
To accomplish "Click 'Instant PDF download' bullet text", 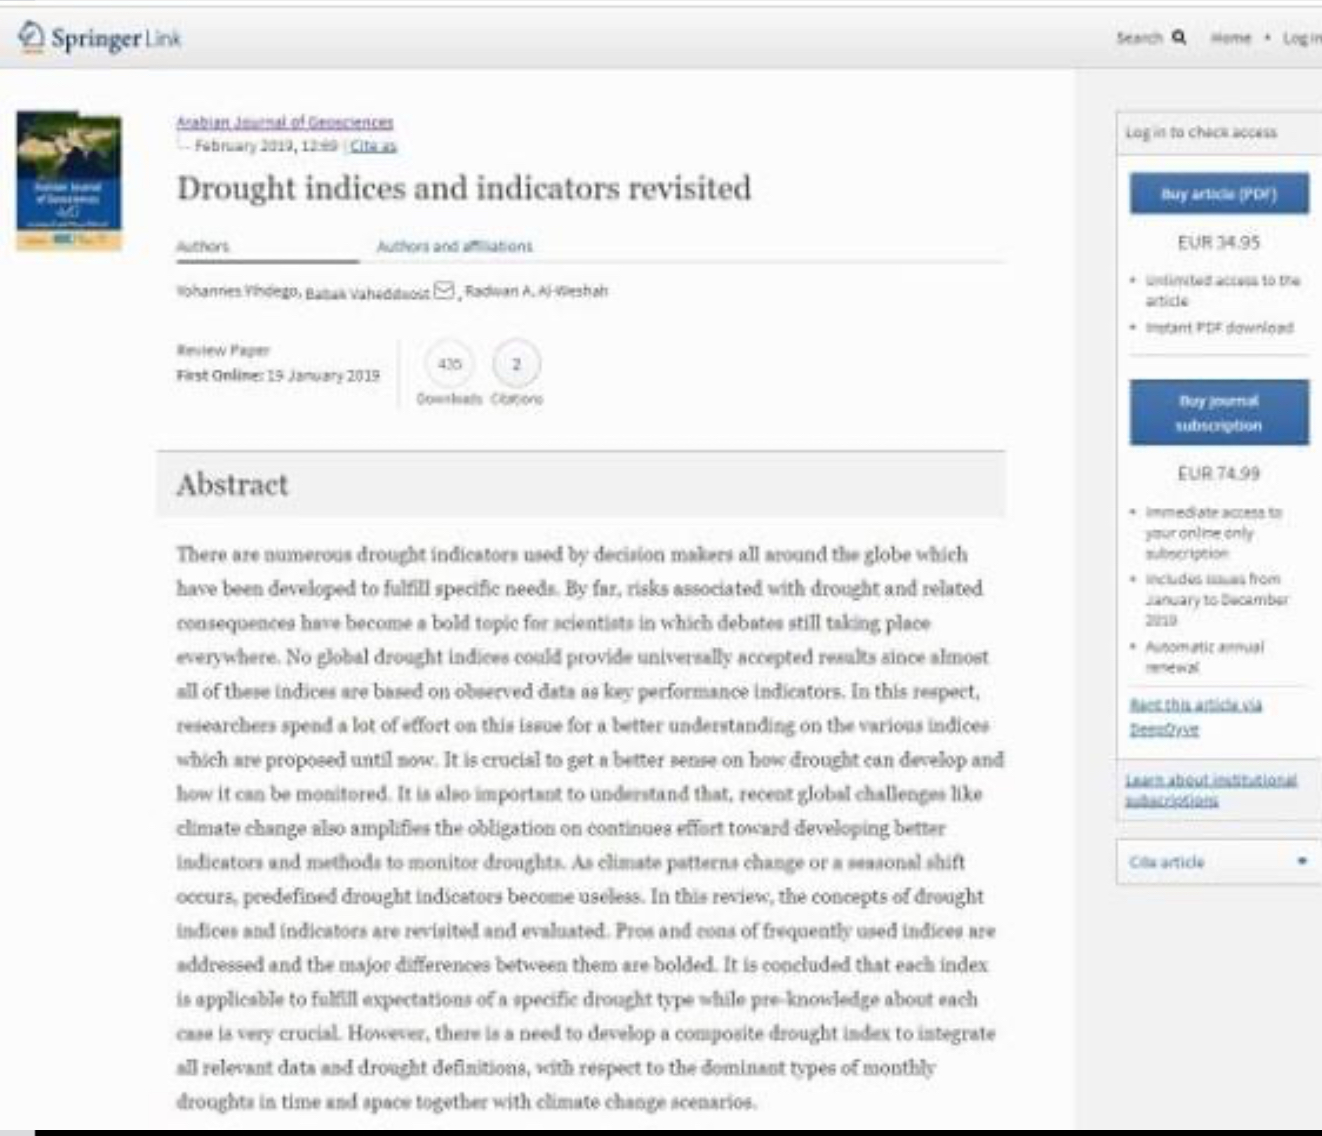I will (1219, 327).
